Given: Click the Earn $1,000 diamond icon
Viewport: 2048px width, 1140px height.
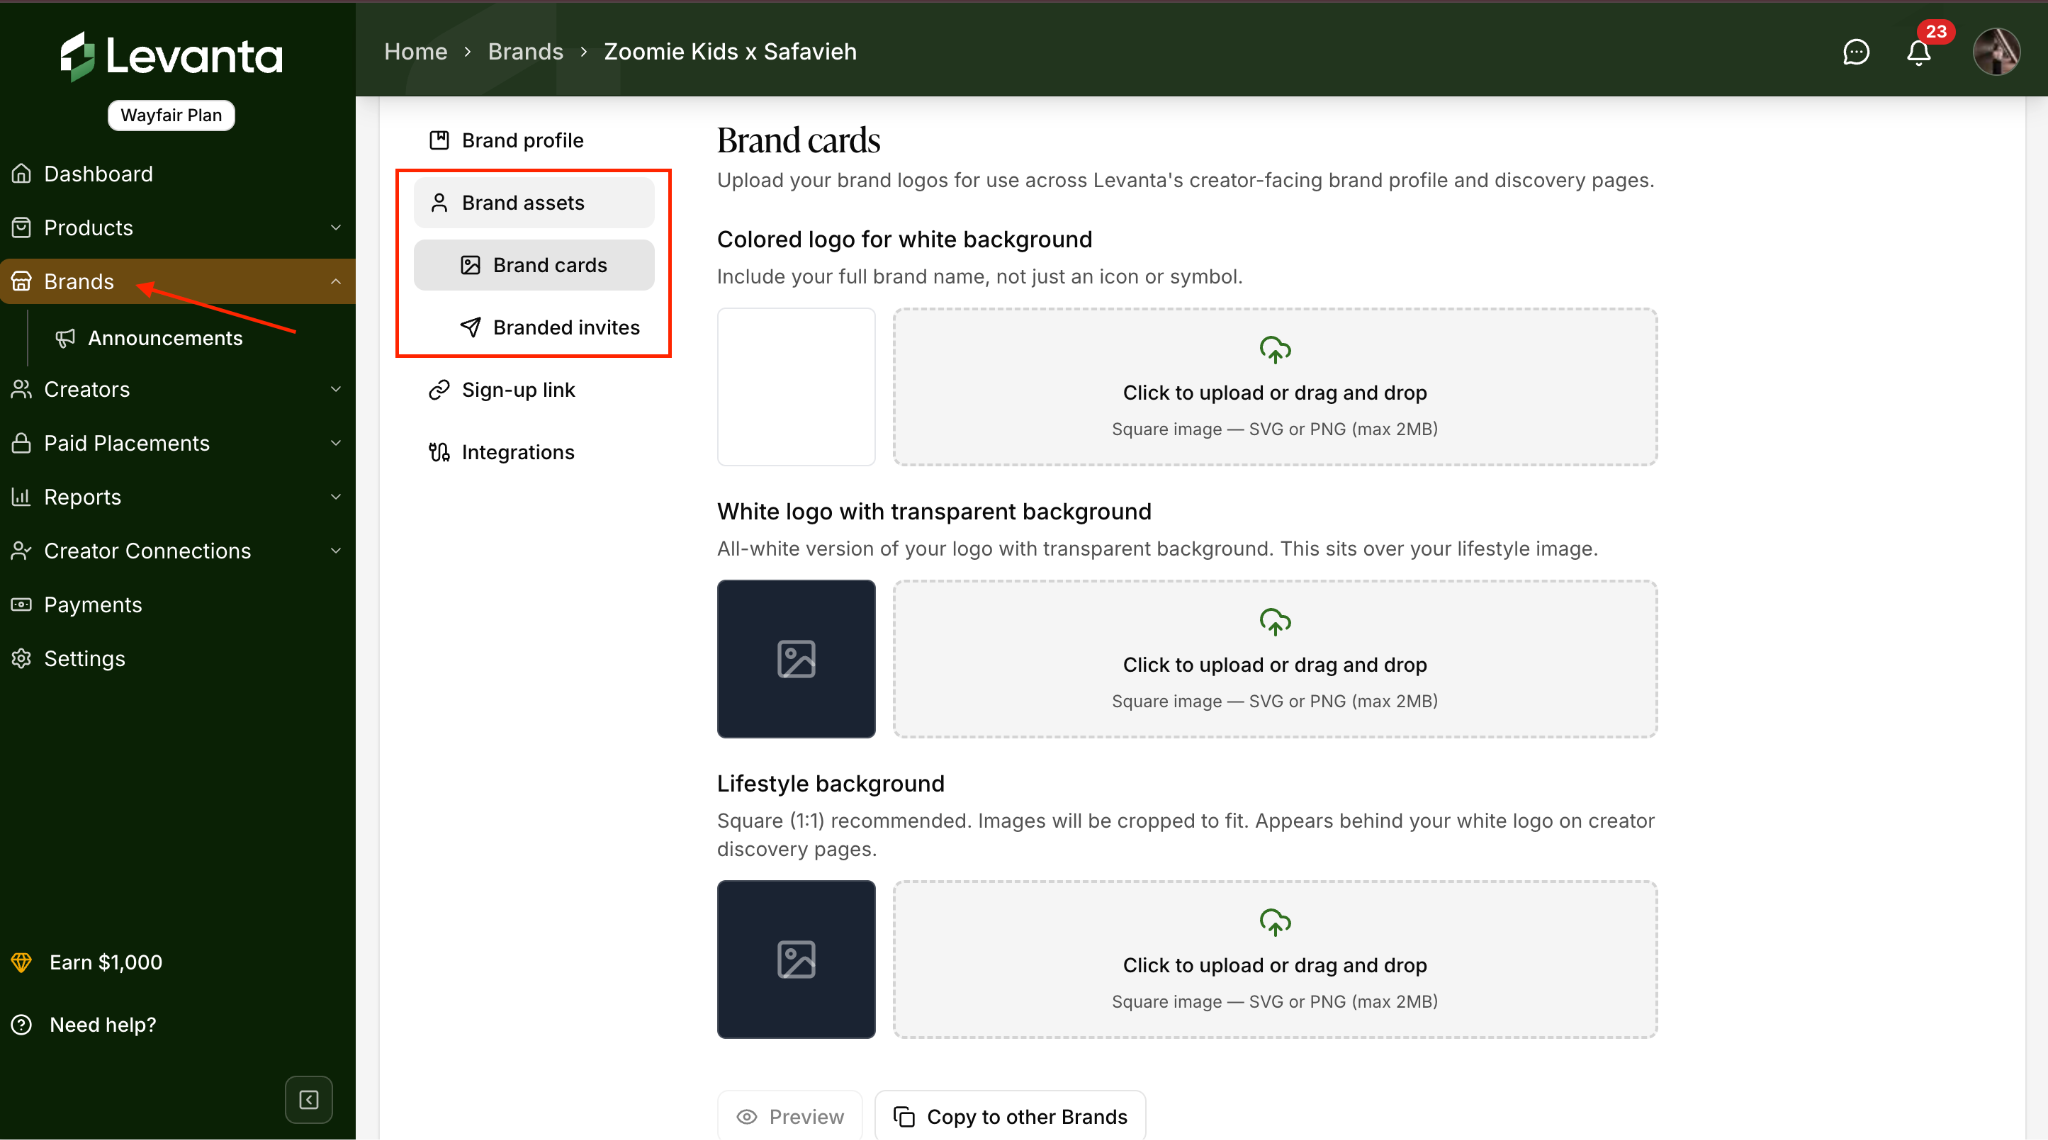Looking at the screenshot, I should point(21,962).
